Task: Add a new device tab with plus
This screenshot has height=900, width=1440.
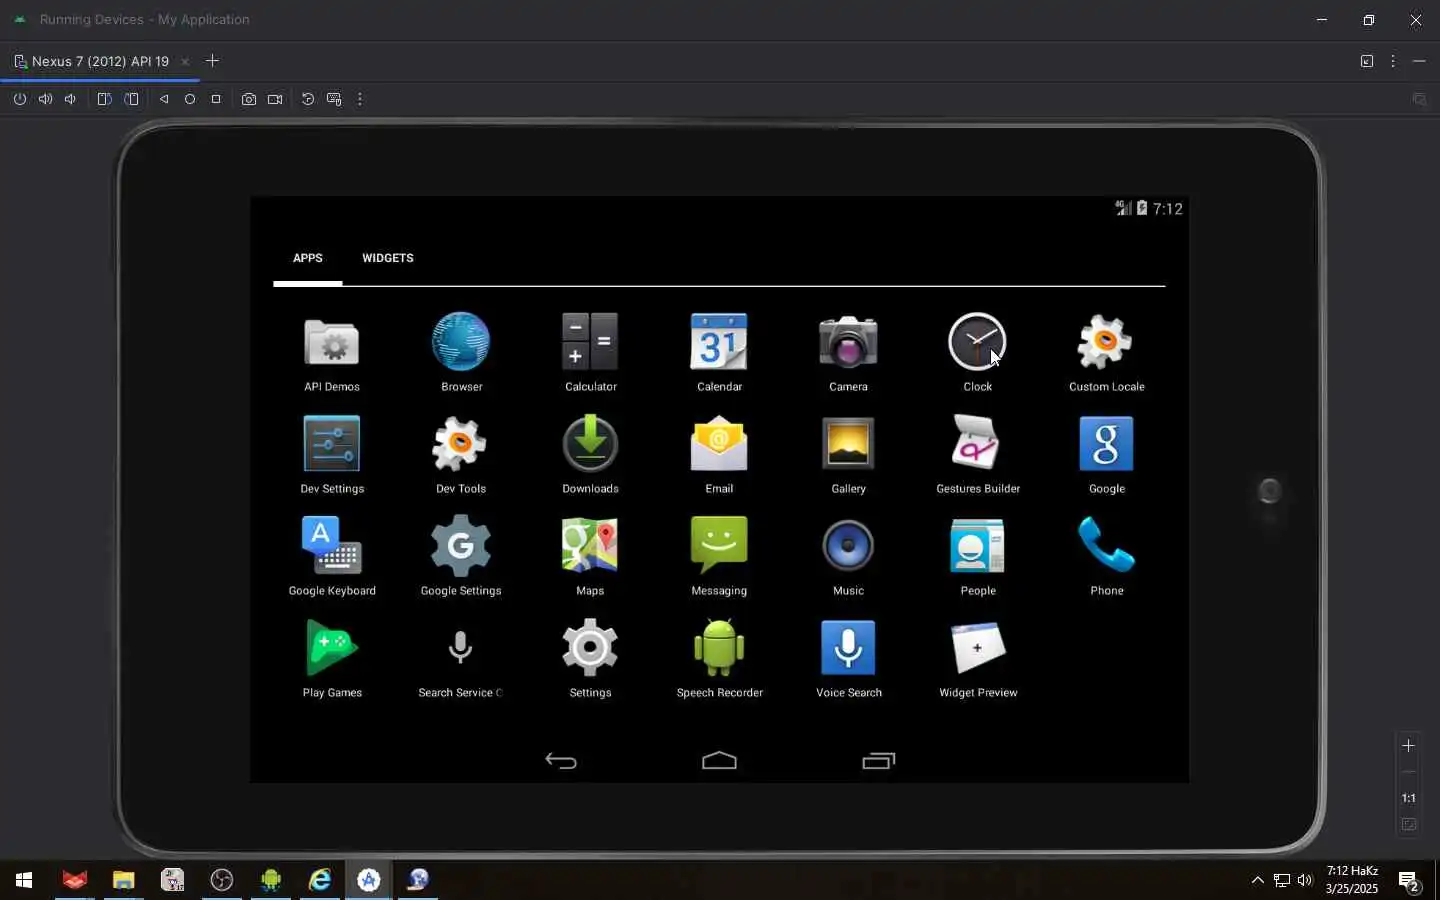Action: click(212, 61)
